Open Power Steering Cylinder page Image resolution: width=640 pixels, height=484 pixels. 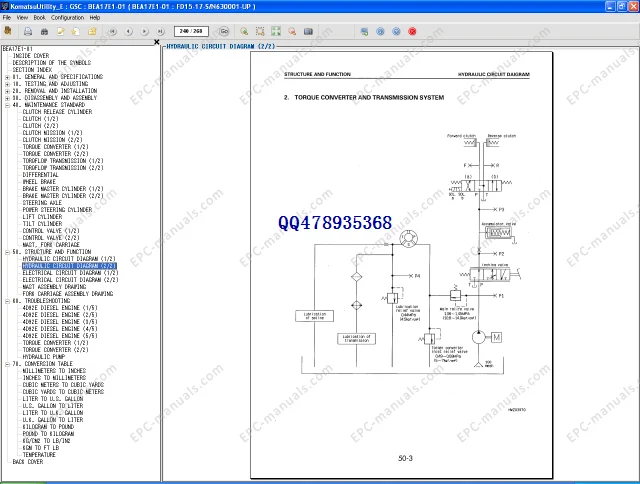click(x=57, y=210)
